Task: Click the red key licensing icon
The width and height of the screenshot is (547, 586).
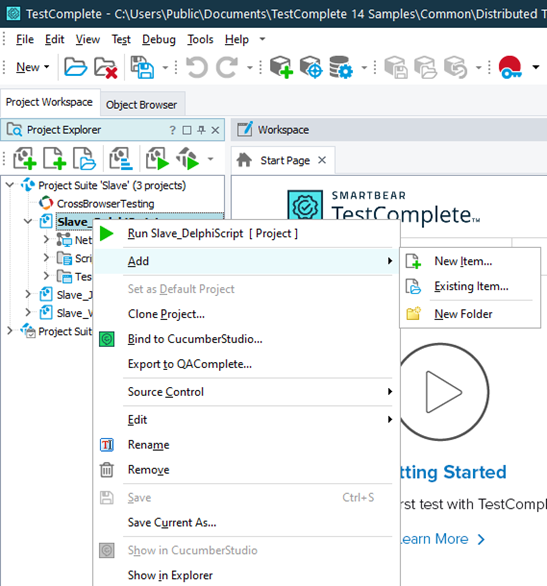Action: 510,67
